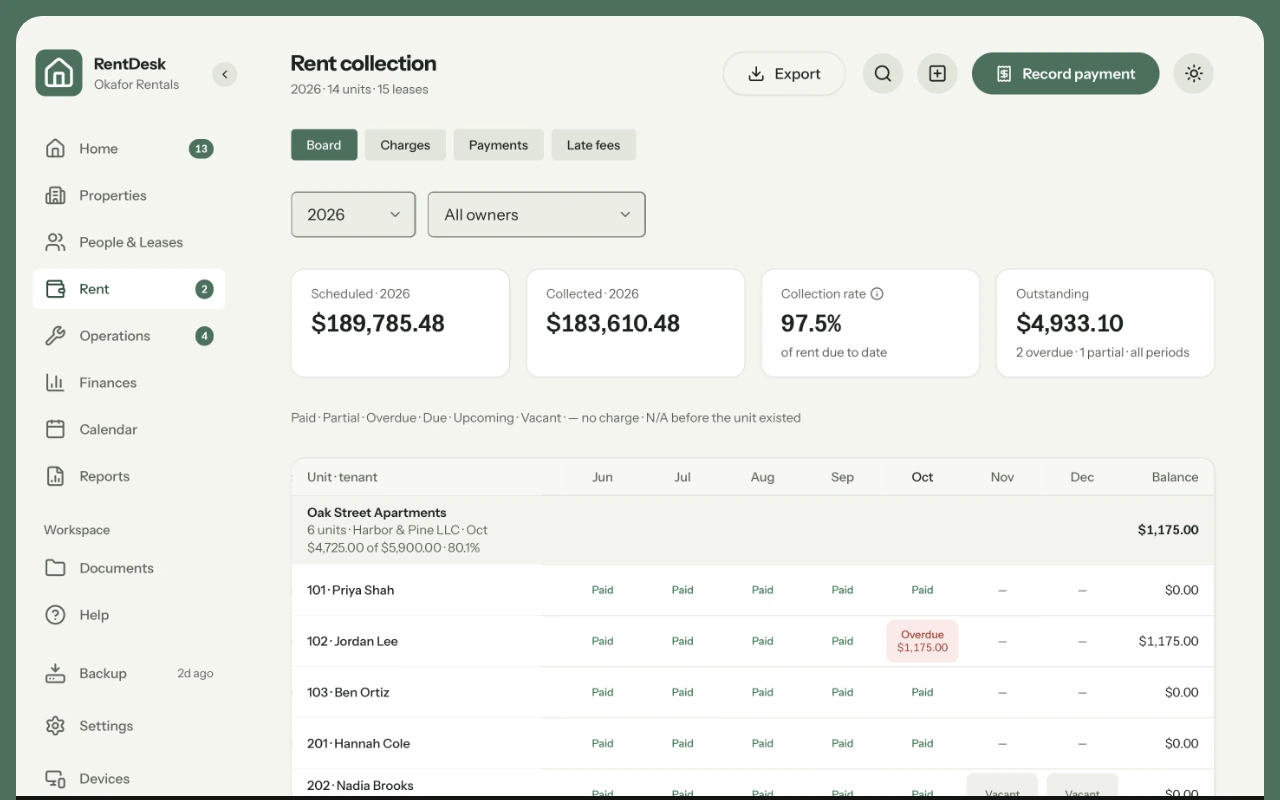Open the All owners dropdown

tap(537, 215)
